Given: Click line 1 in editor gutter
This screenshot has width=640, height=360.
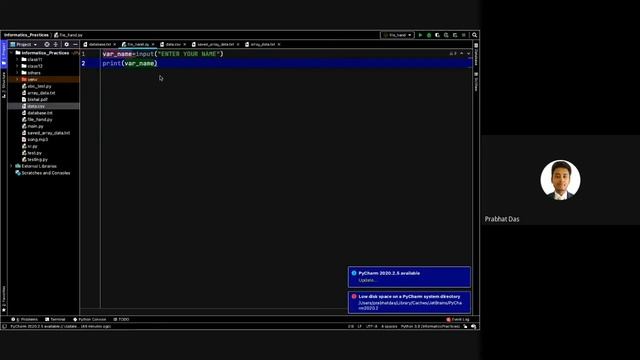Looking at the screenshot, I should pos(84,54).
